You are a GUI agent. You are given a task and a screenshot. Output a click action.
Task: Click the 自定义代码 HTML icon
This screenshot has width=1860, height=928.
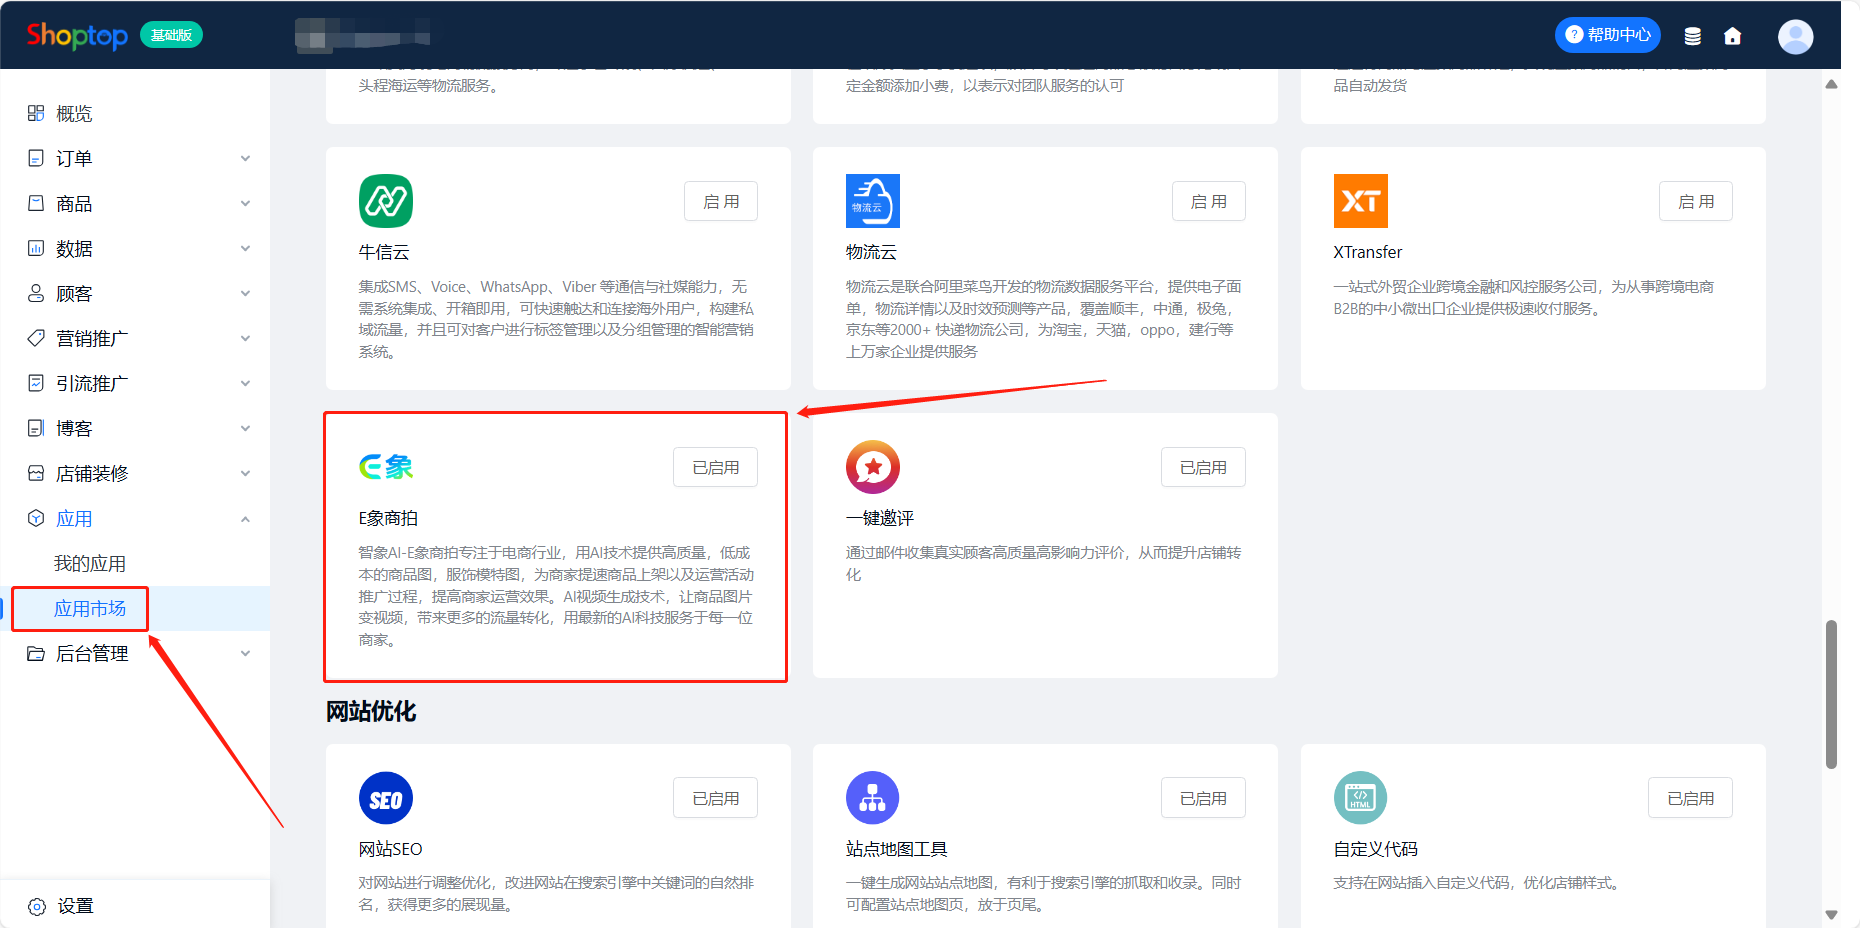1360,798
